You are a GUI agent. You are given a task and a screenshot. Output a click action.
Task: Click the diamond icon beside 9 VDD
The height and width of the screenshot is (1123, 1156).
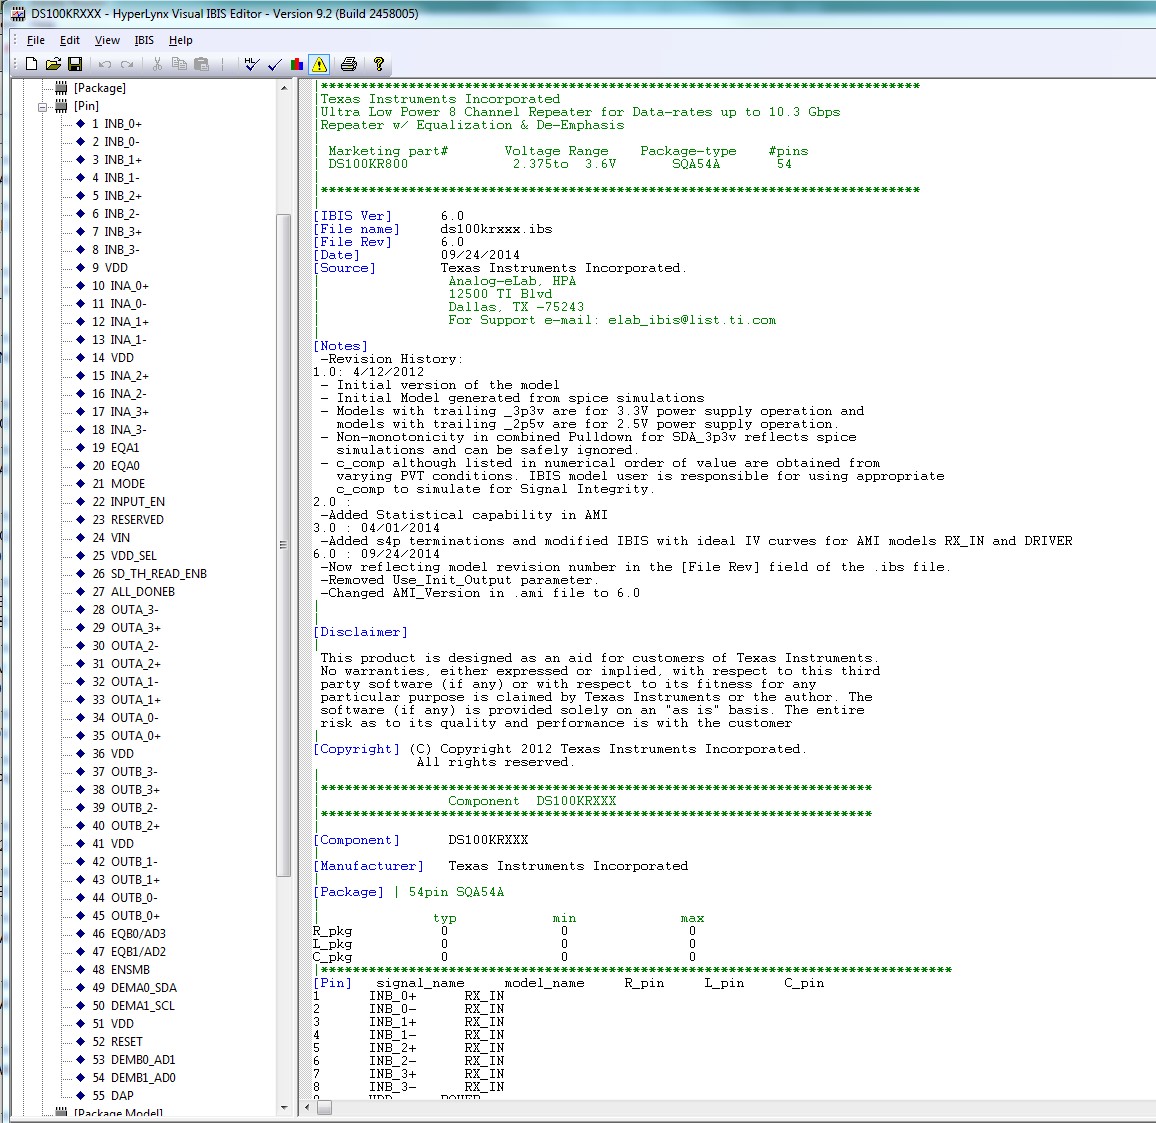81,268
